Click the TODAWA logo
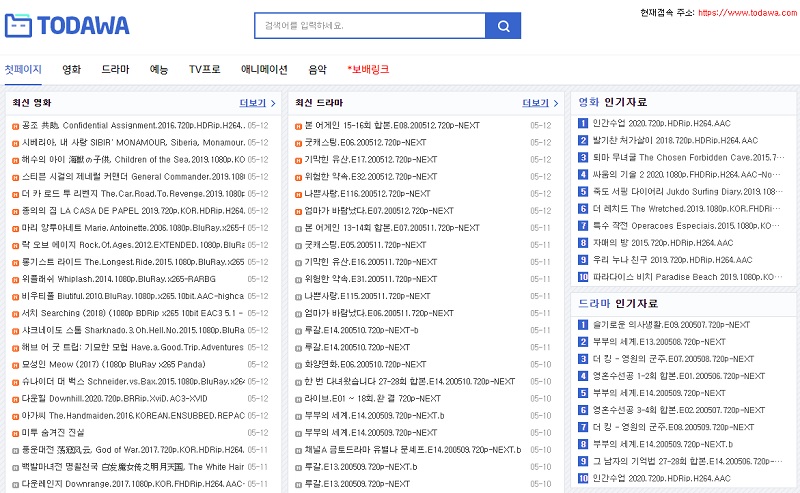Screen dimensions: 800x493 67,26
